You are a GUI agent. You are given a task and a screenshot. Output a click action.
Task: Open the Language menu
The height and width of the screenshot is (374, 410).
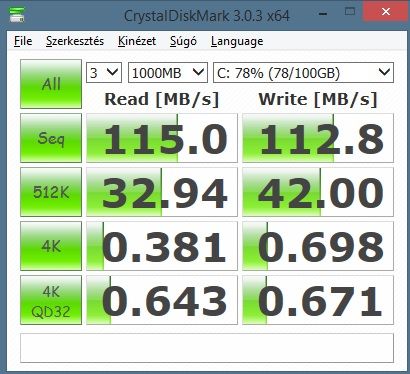(x=237, y=41)
